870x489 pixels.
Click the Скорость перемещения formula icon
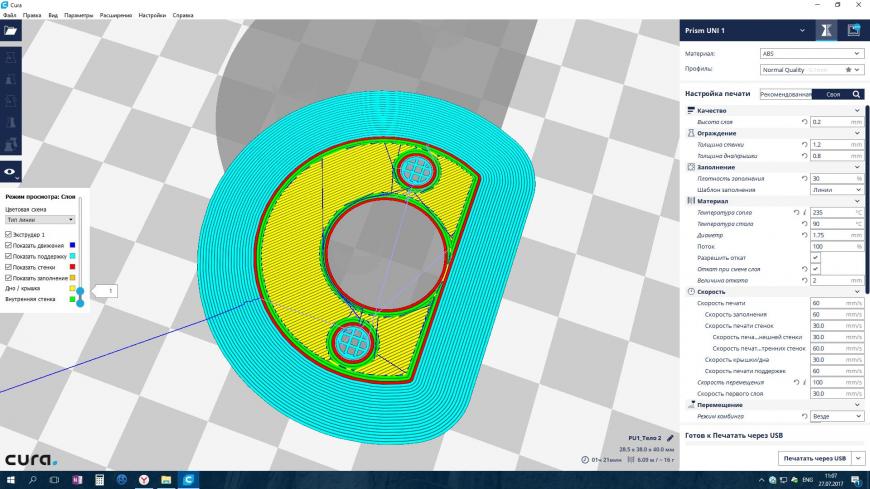(x=805, y=382)
